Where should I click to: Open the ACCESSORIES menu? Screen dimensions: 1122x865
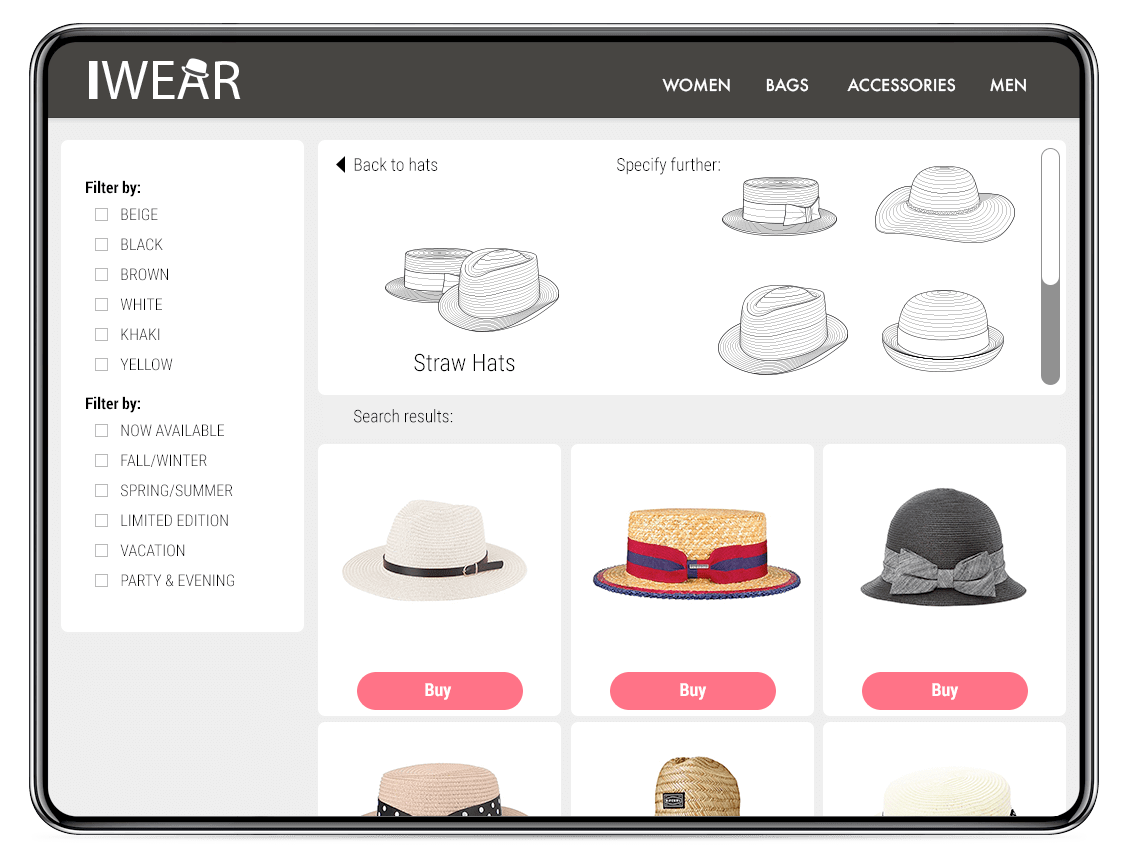(901, 85)
